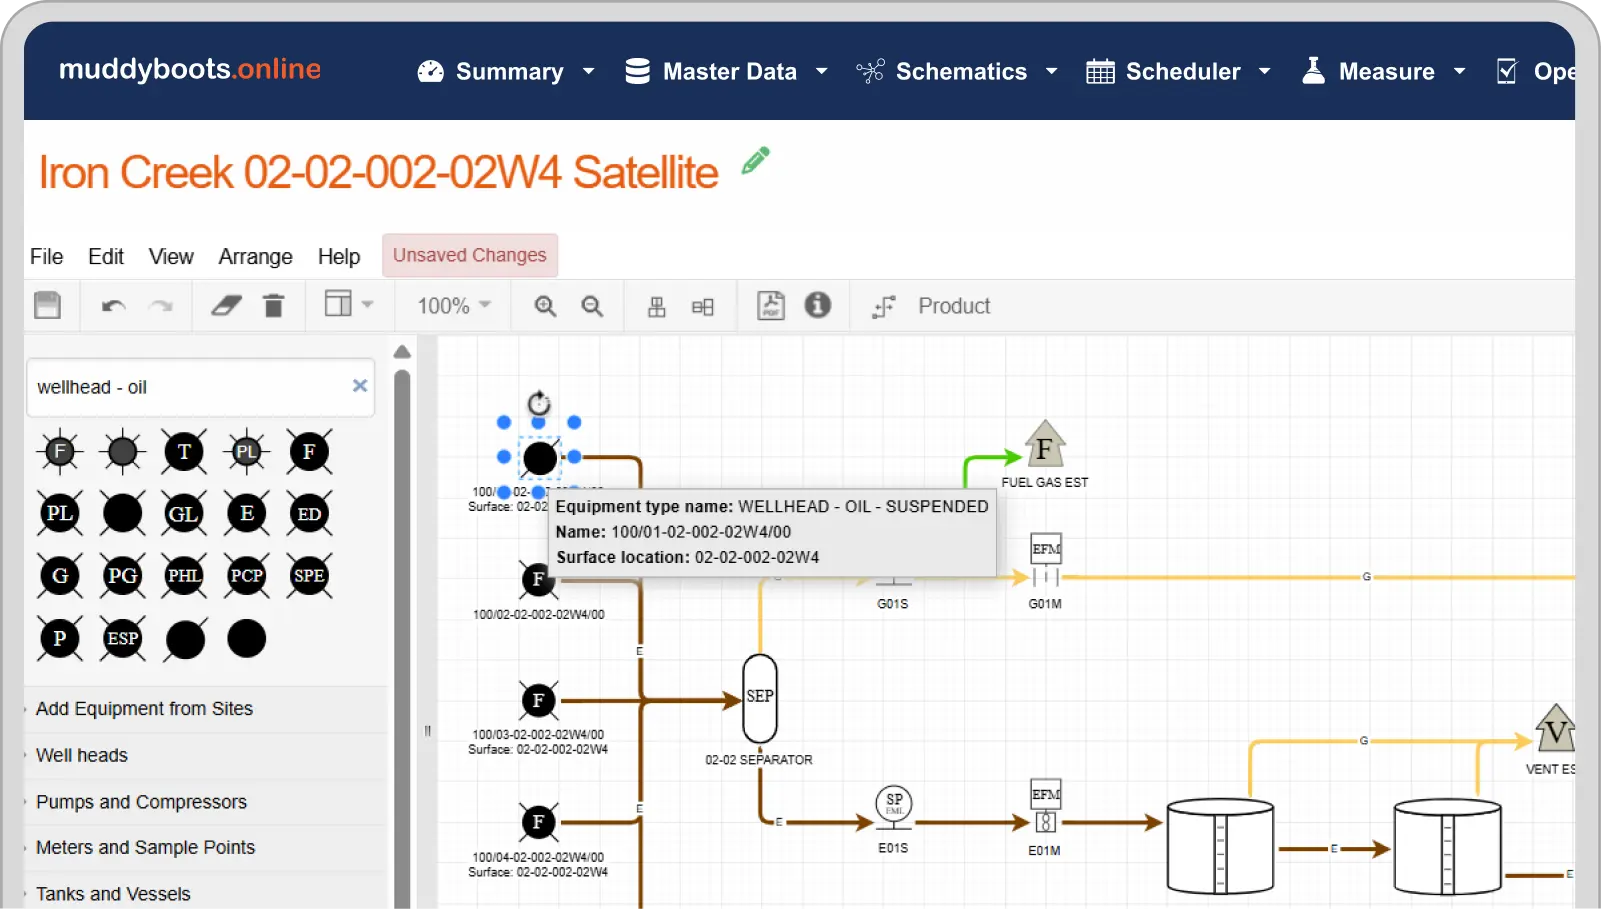This screenshot has width=1601, height=909.
Task: Open the Arrange menu
Action: click(x=255, y=257)
